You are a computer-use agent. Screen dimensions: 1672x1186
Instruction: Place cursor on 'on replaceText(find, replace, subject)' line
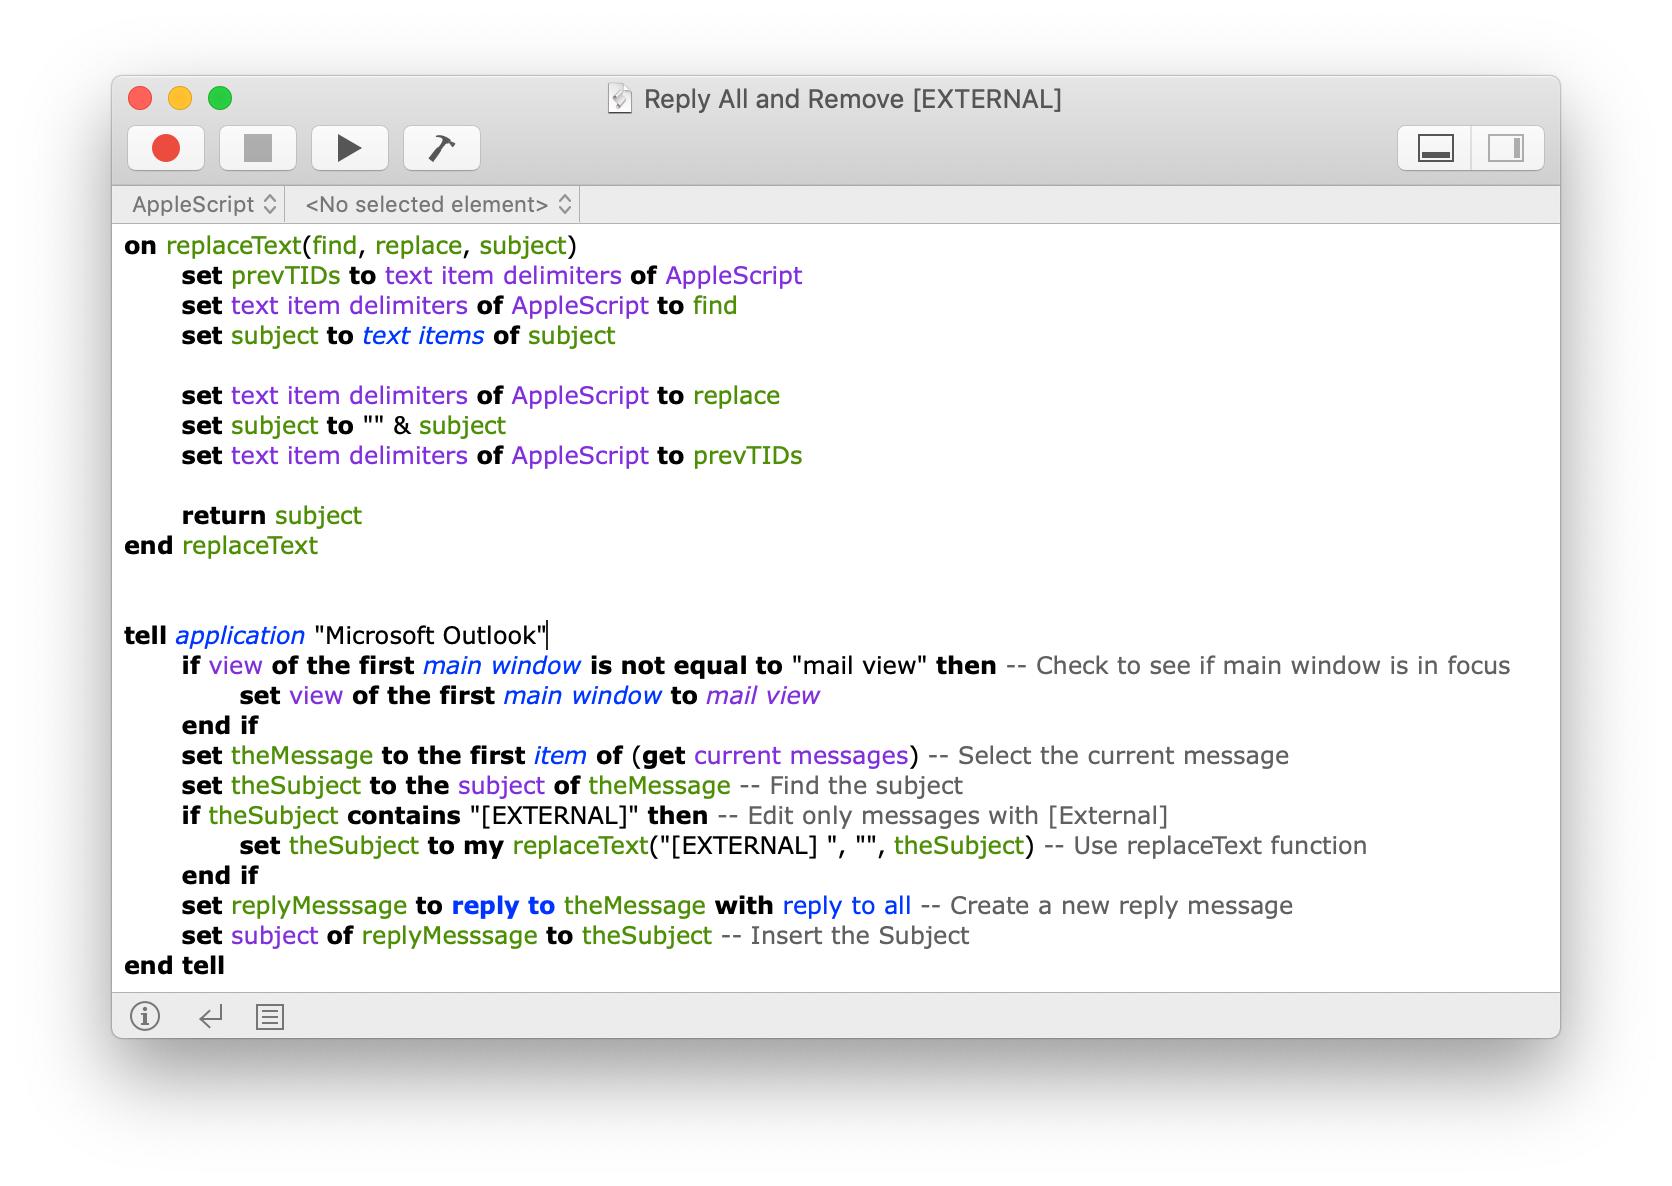click(350, 246)
